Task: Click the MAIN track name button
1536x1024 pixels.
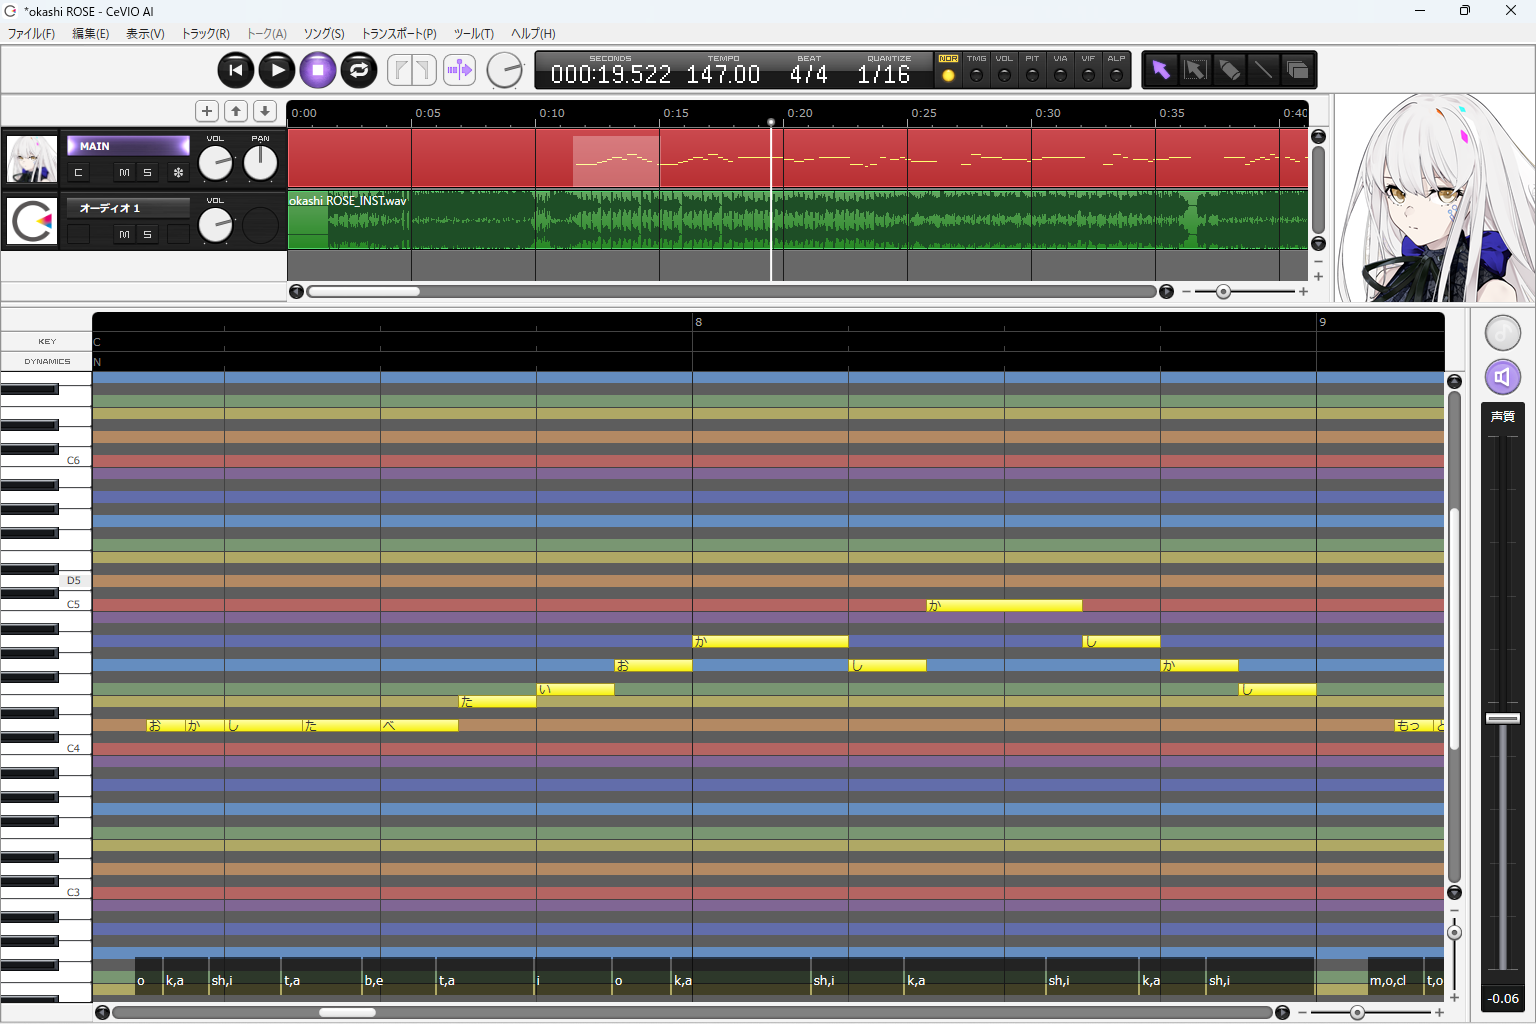Action: click(128, 146)
